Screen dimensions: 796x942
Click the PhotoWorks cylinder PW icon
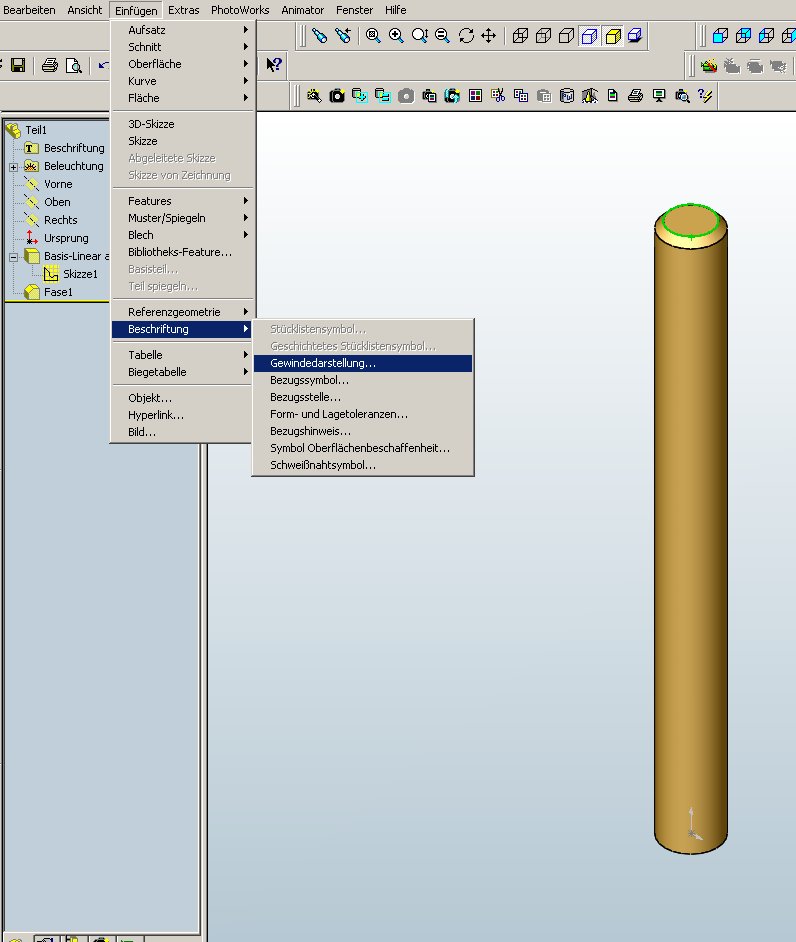[x=567, y=96]
